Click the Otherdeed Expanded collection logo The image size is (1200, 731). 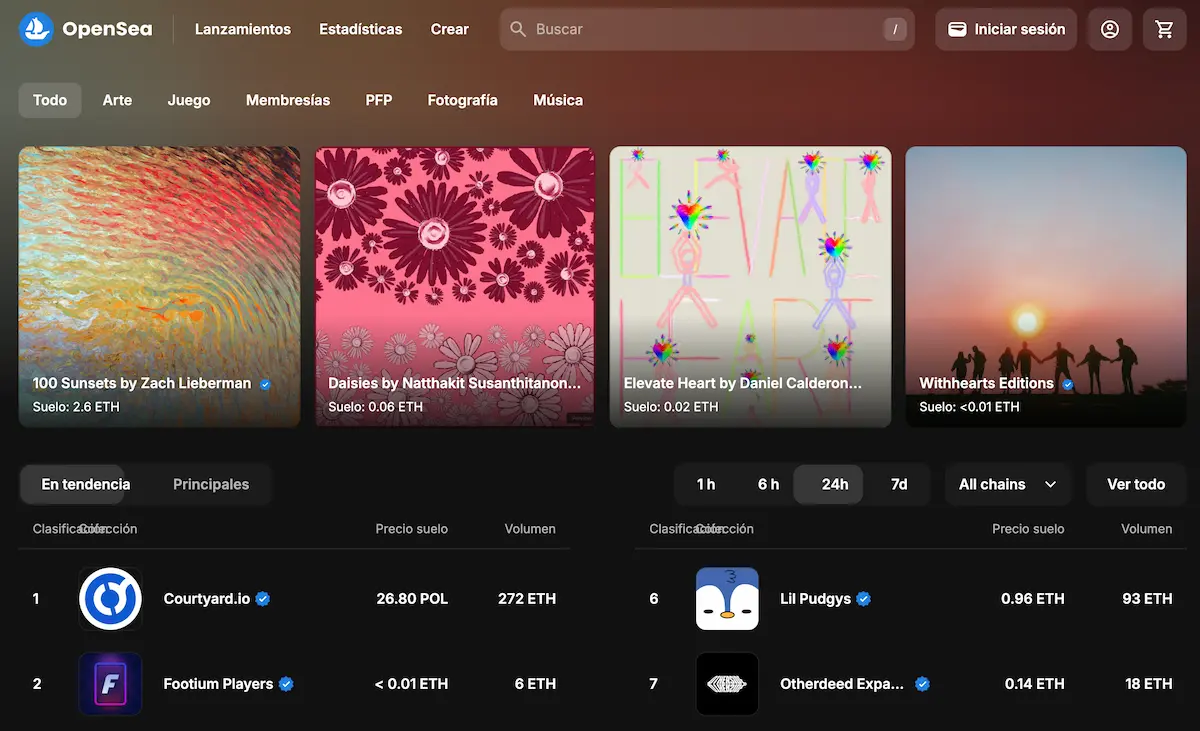727,684
